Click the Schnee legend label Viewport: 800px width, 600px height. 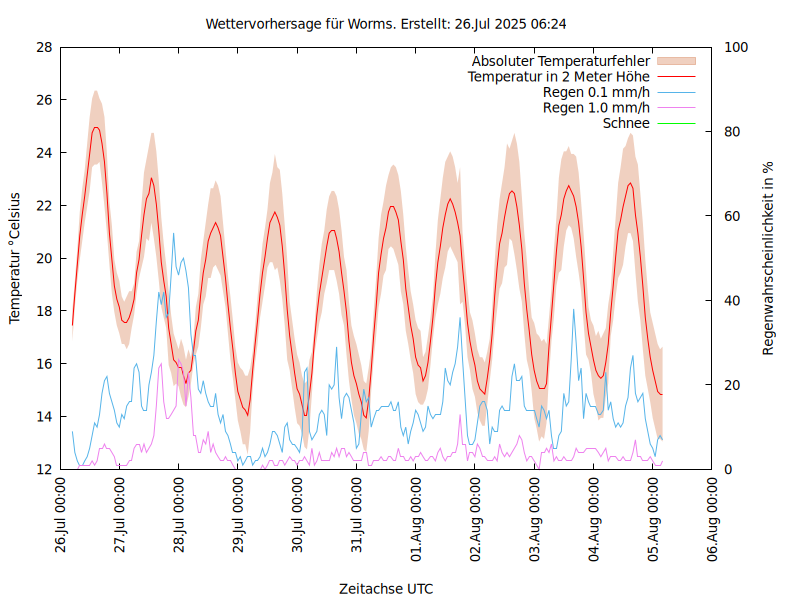(x=626, y=123)
